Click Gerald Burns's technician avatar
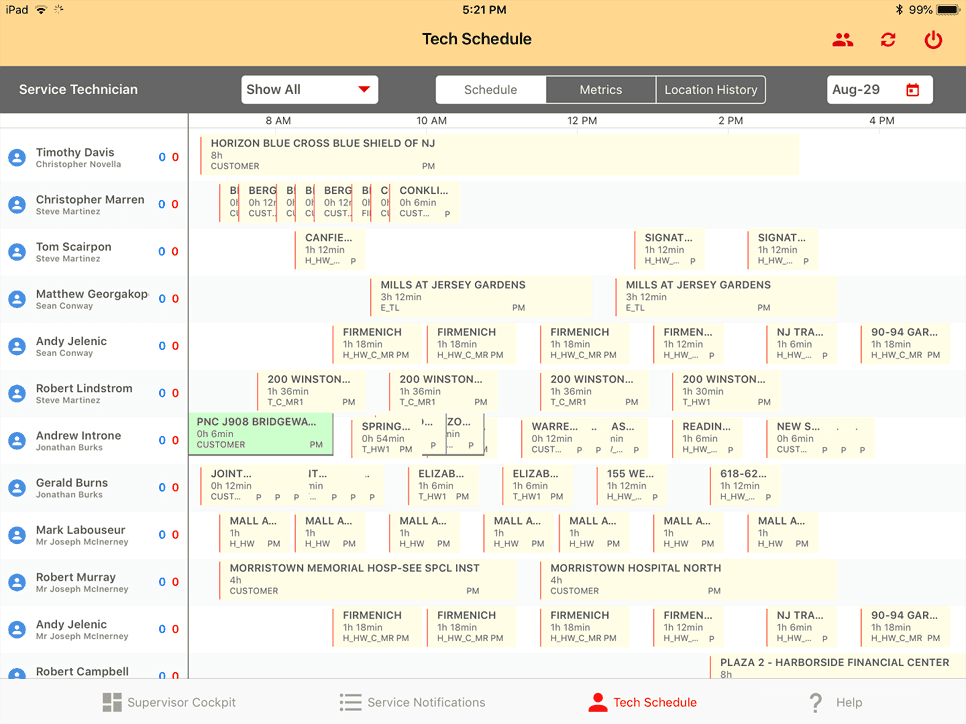This screenshot has width=966, height=724. 17,487
